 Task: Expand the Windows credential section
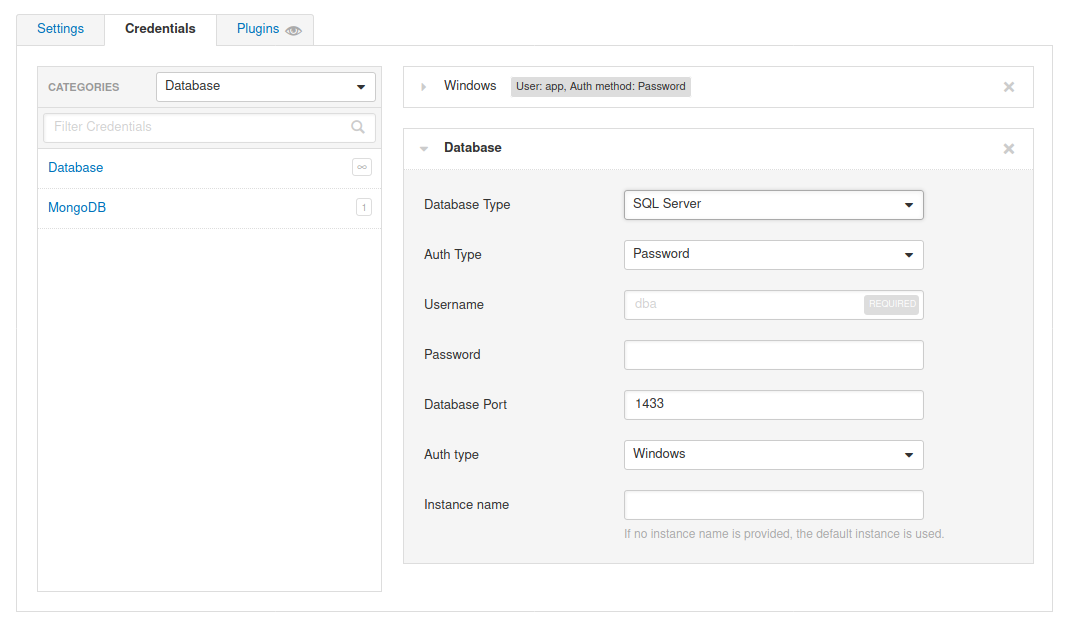click(424, 87)
